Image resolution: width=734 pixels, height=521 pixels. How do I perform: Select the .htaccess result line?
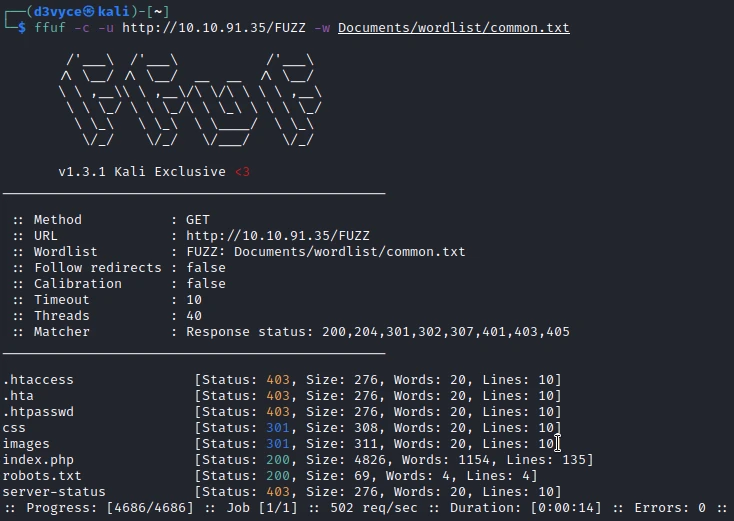tap(38, 380)
